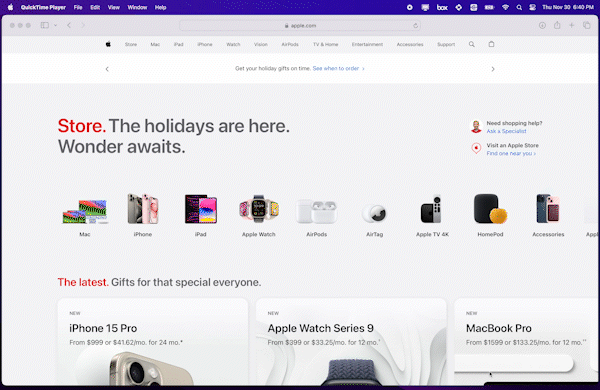Open the Apple Watch Series 9 card
600x390 pixels.
pyautogui.click(x=351, y=342)
